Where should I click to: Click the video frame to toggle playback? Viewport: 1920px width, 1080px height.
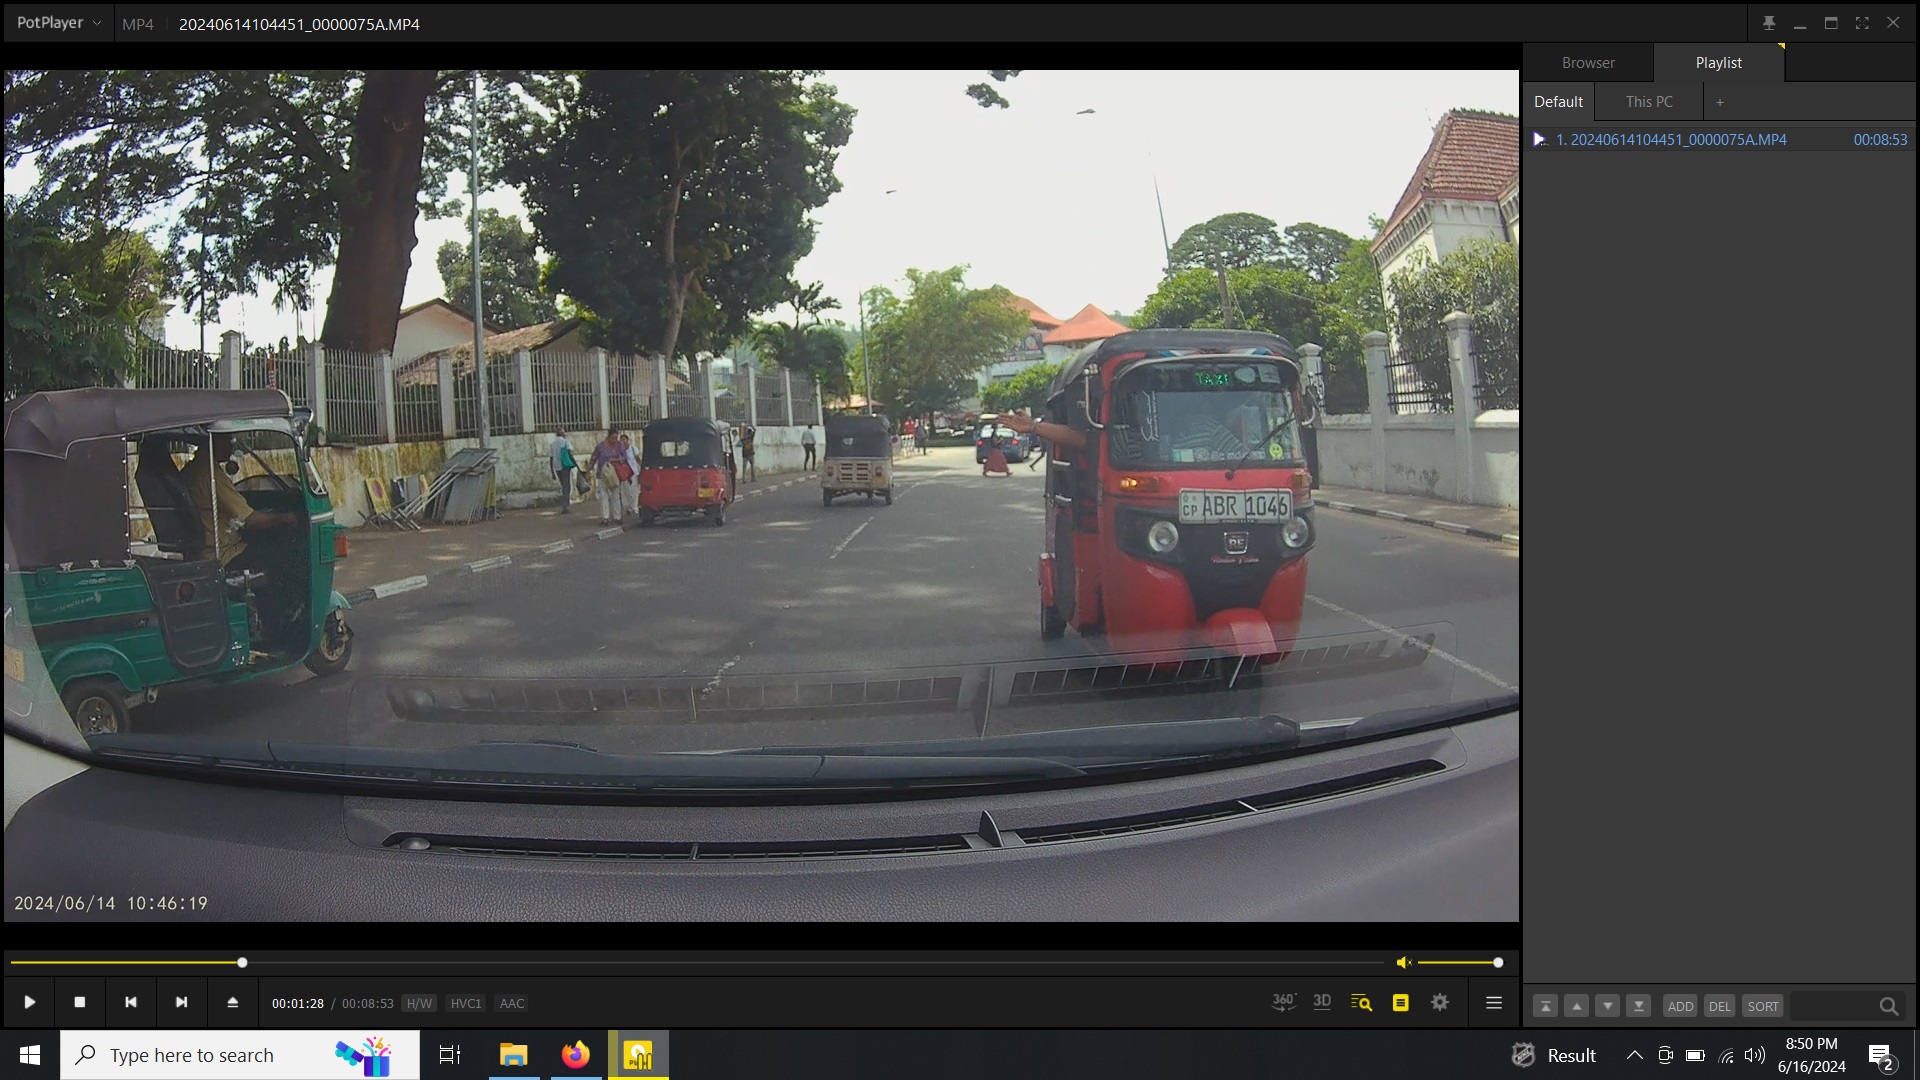pos(761,495)
